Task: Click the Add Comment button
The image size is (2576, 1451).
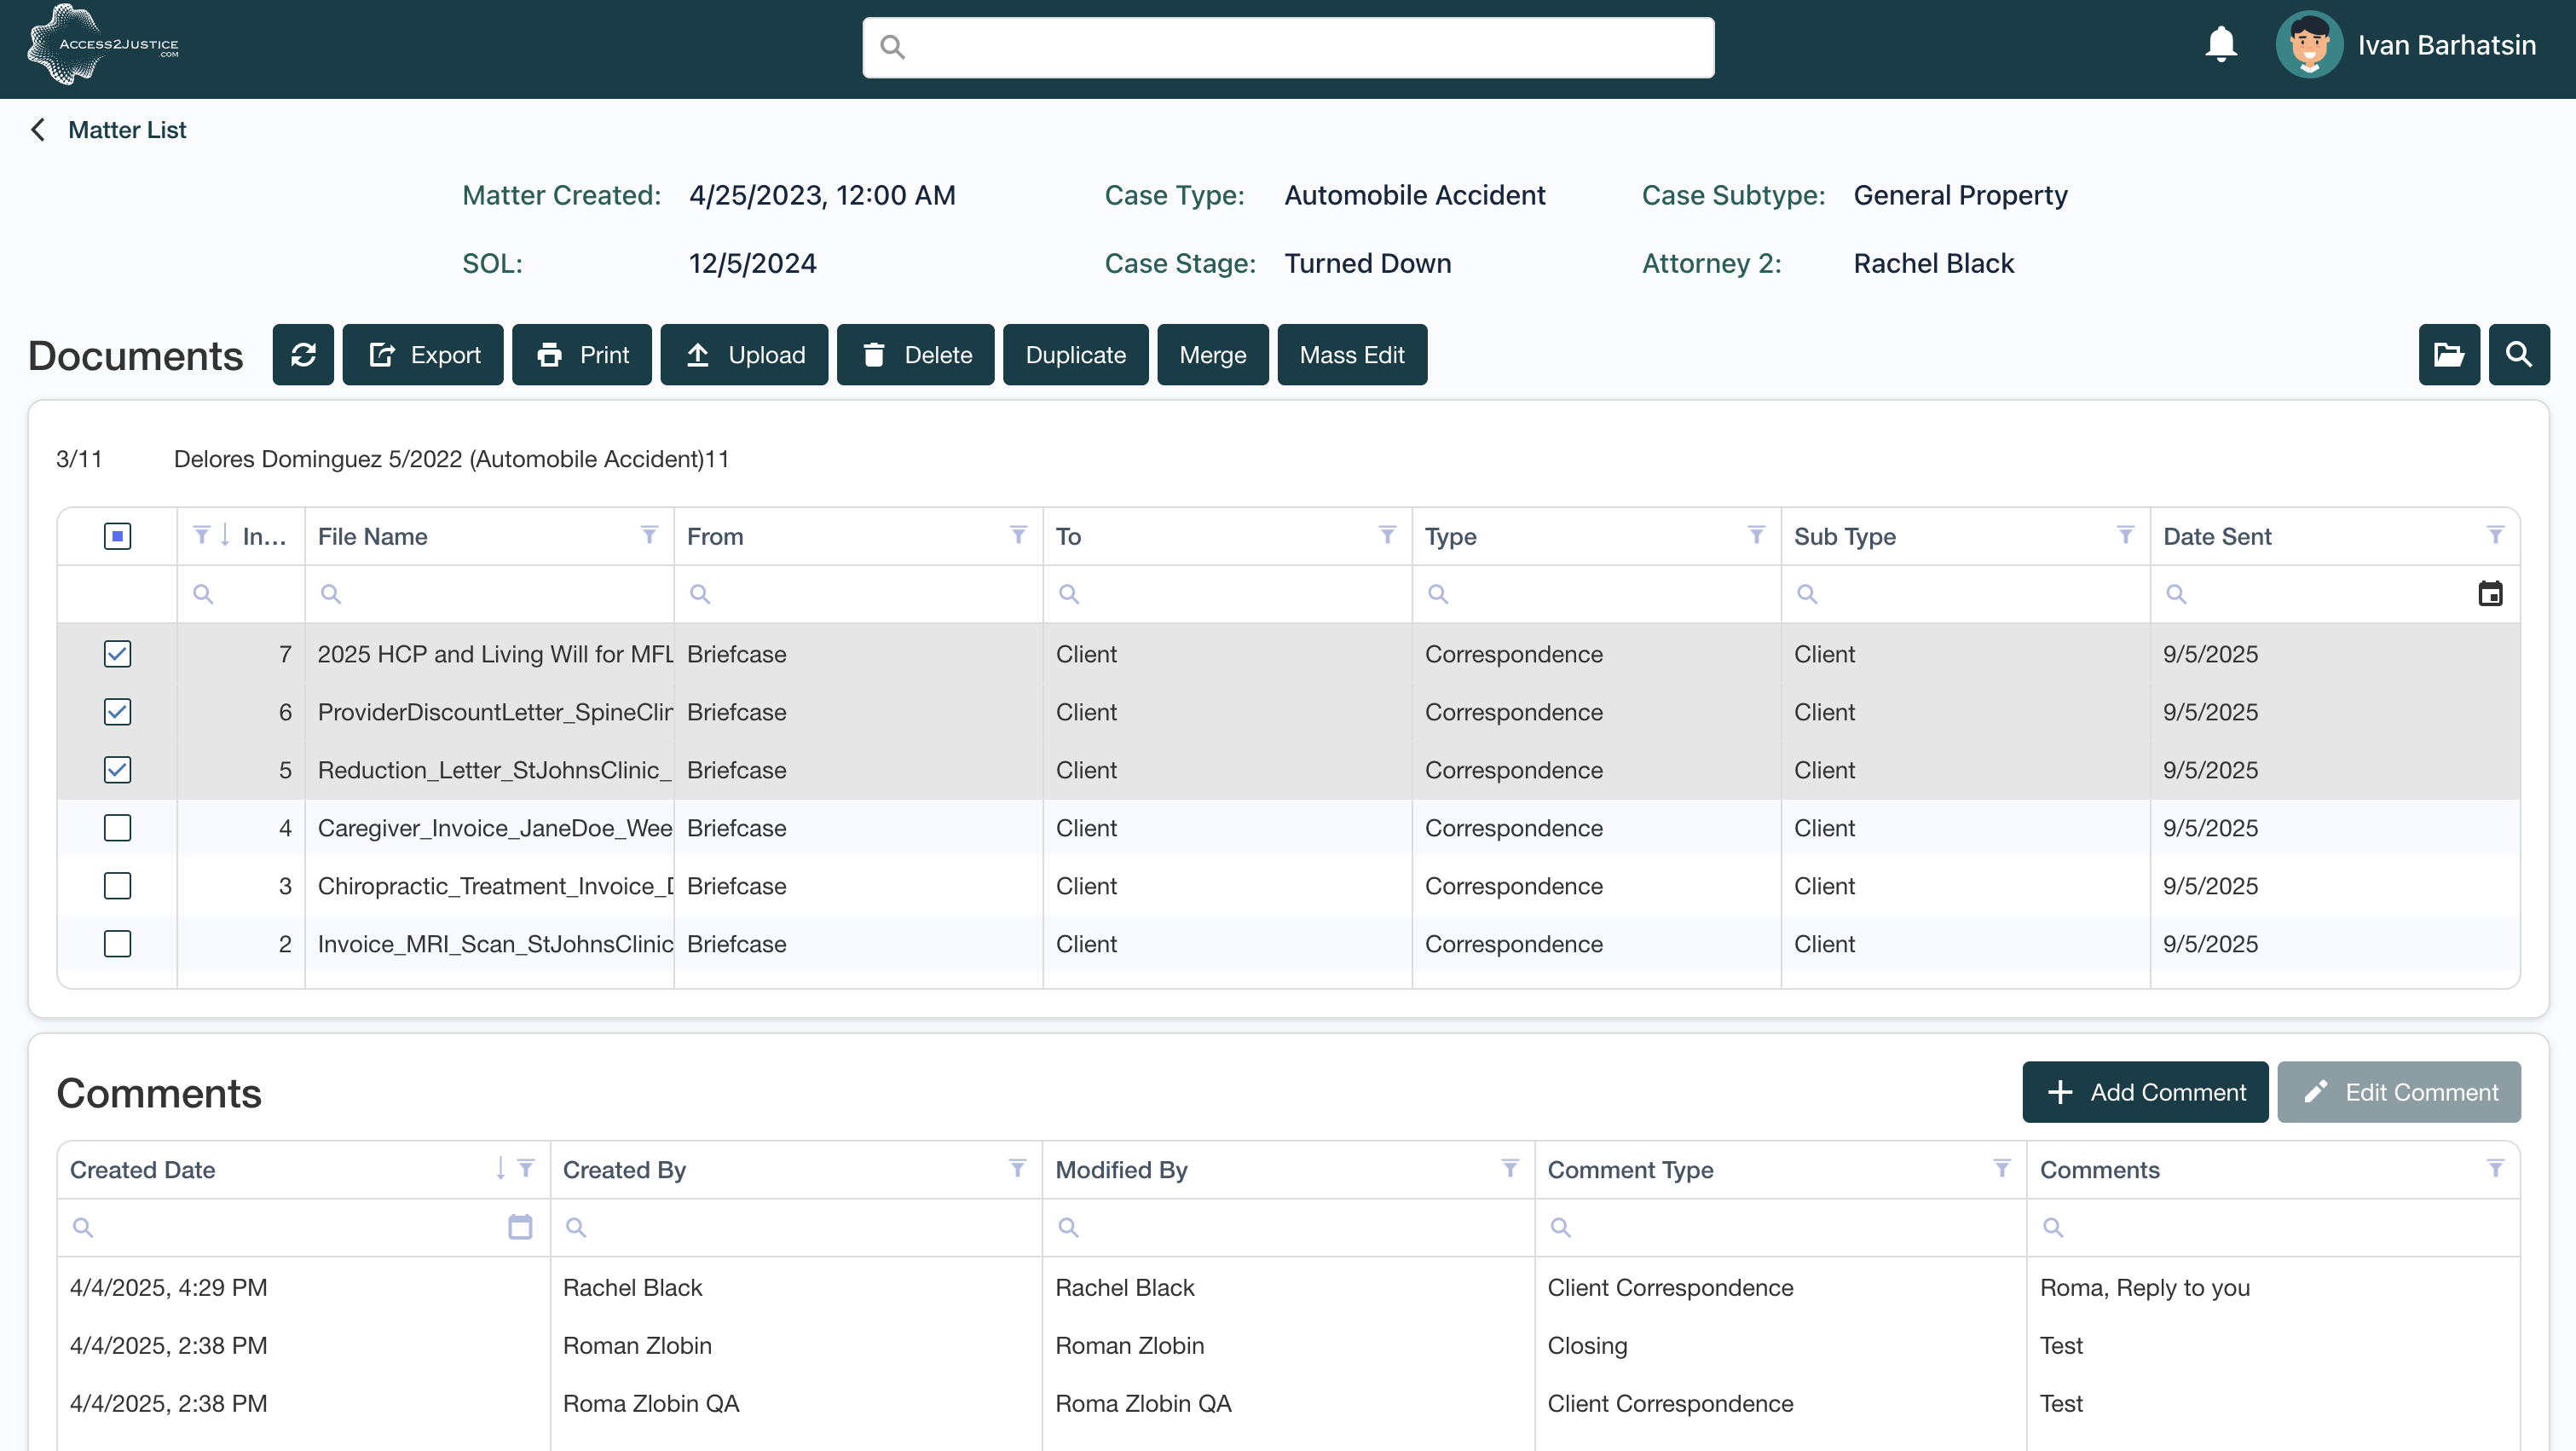Action: click(x=2145, y=1092)
